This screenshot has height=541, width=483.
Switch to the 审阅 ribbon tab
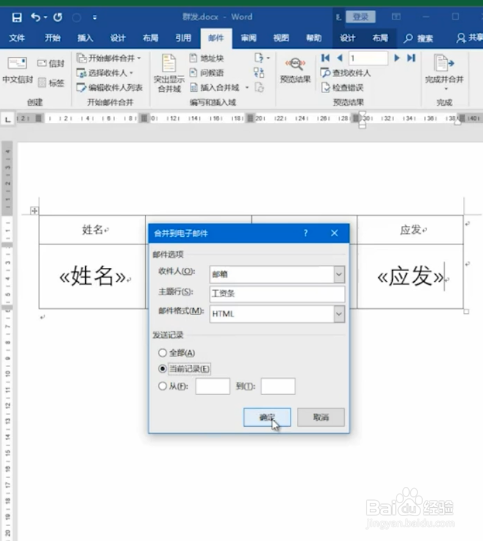coord(248,38)
